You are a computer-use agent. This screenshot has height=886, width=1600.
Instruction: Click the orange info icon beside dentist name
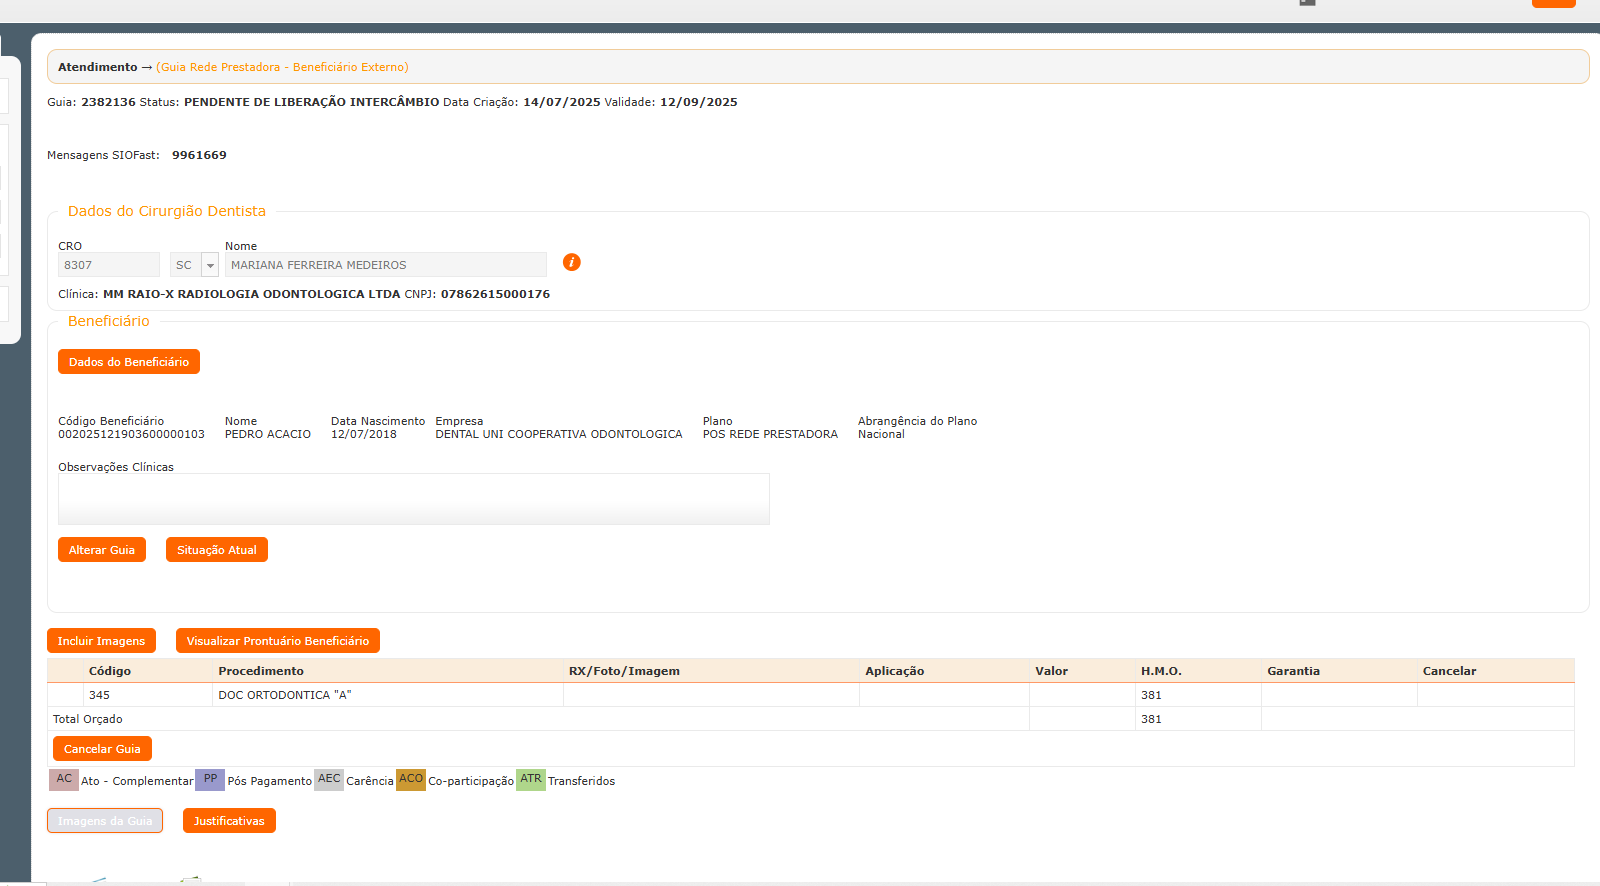coord(571,262)
